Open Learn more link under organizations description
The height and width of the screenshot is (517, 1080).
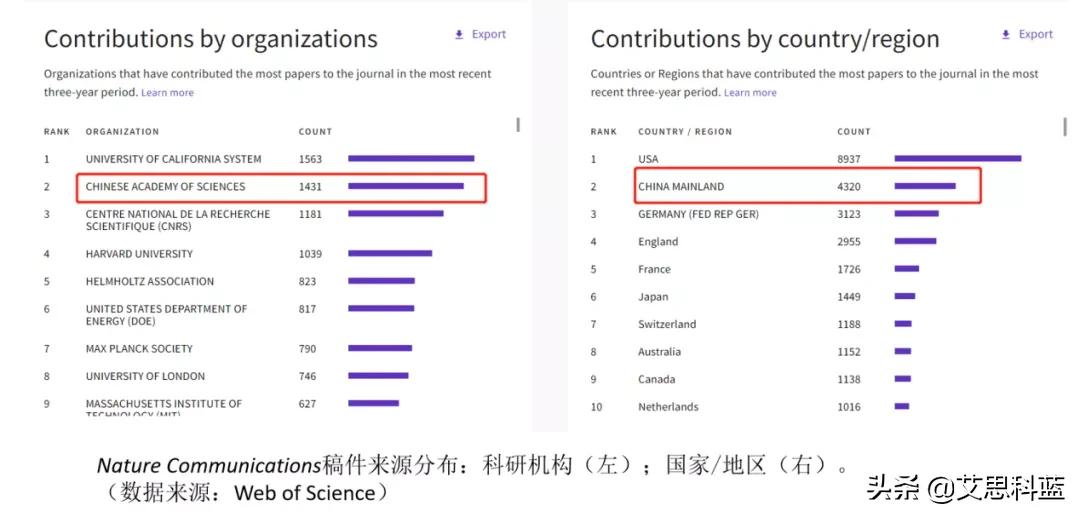(x=167, y=92)
